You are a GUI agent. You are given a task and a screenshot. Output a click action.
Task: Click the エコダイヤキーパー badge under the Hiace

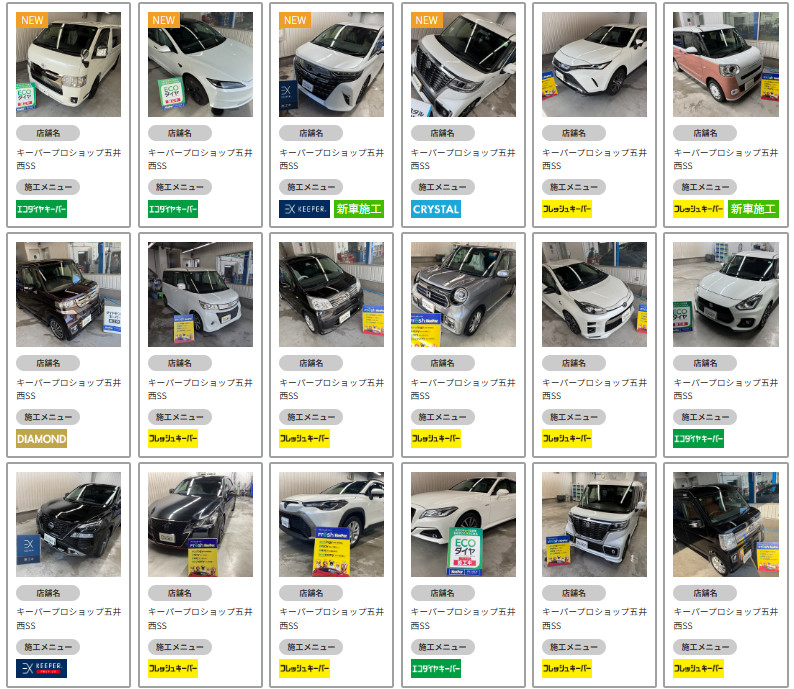(x=42, y=209)
